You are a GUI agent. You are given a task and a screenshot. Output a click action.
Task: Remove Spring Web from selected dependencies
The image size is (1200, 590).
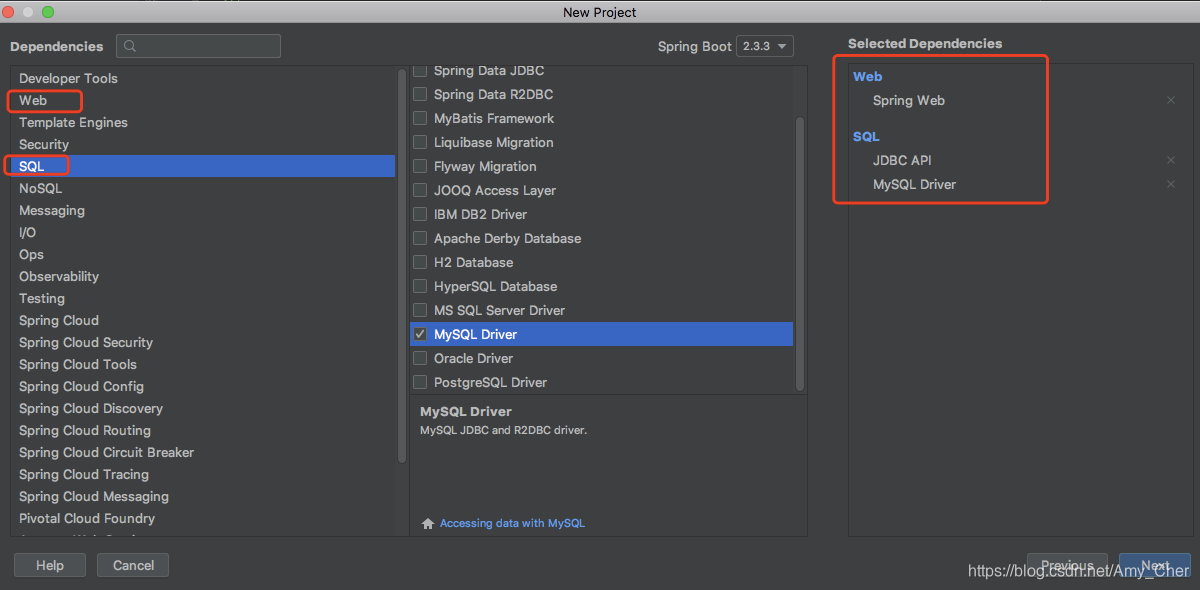(x=1170, y=100)
